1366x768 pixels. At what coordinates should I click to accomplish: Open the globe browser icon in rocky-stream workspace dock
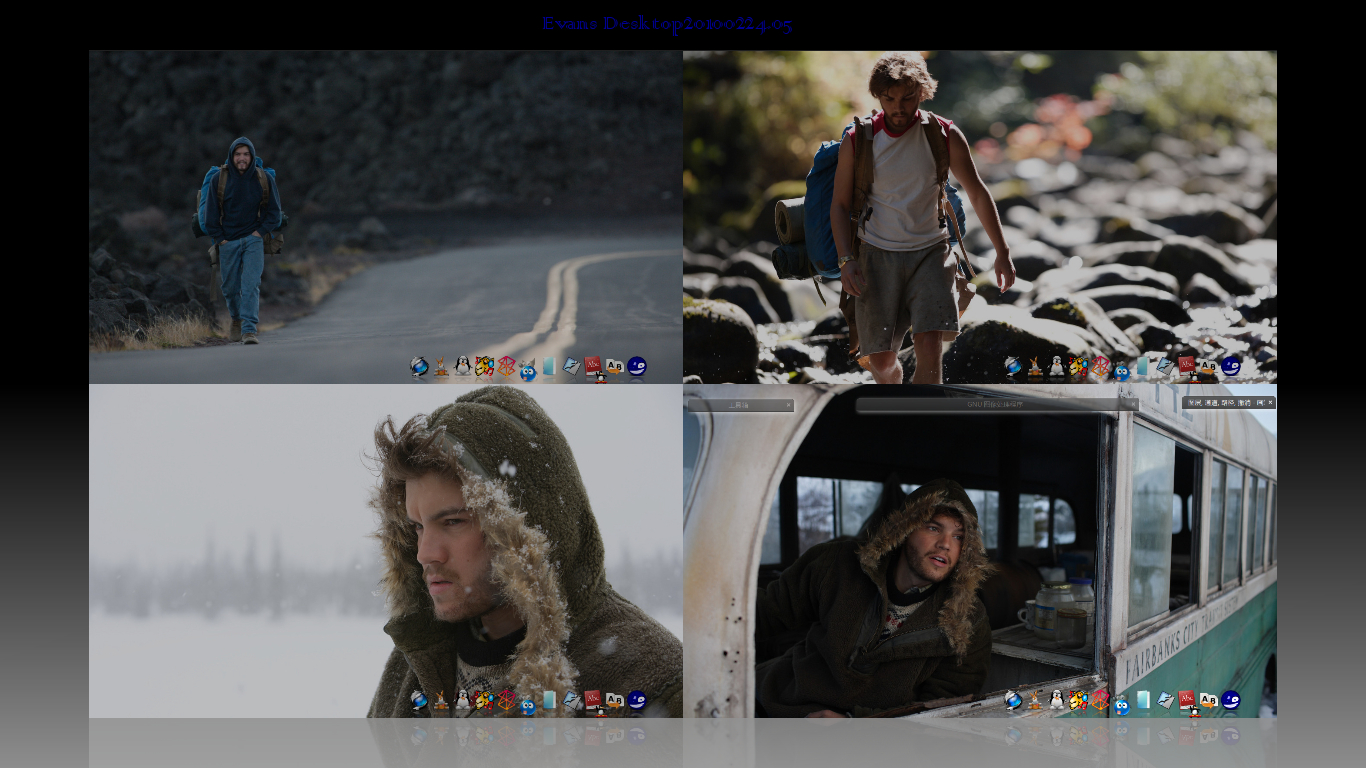point(1013,367)
